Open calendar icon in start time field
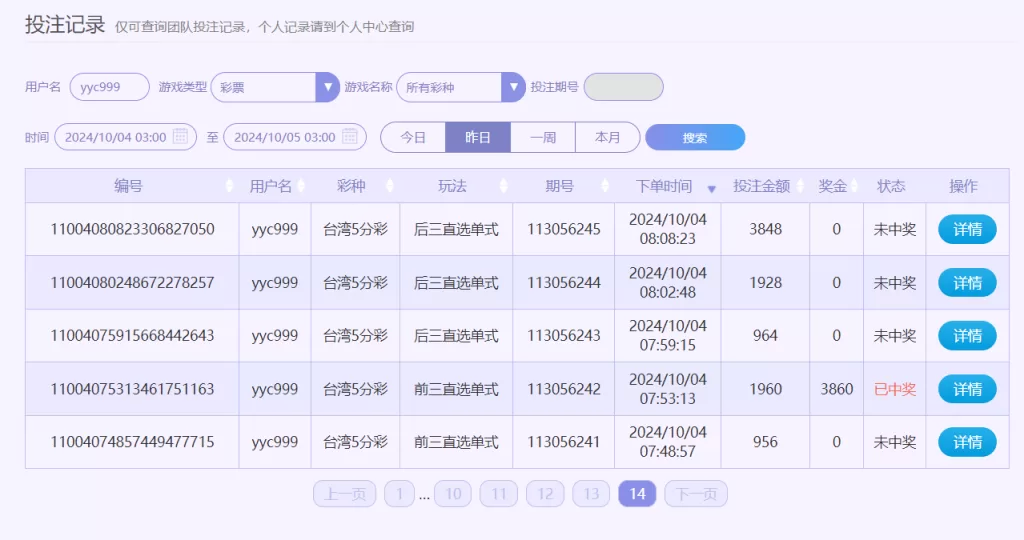Viewport: 1024px width, 540px height. tap(181, 136)
